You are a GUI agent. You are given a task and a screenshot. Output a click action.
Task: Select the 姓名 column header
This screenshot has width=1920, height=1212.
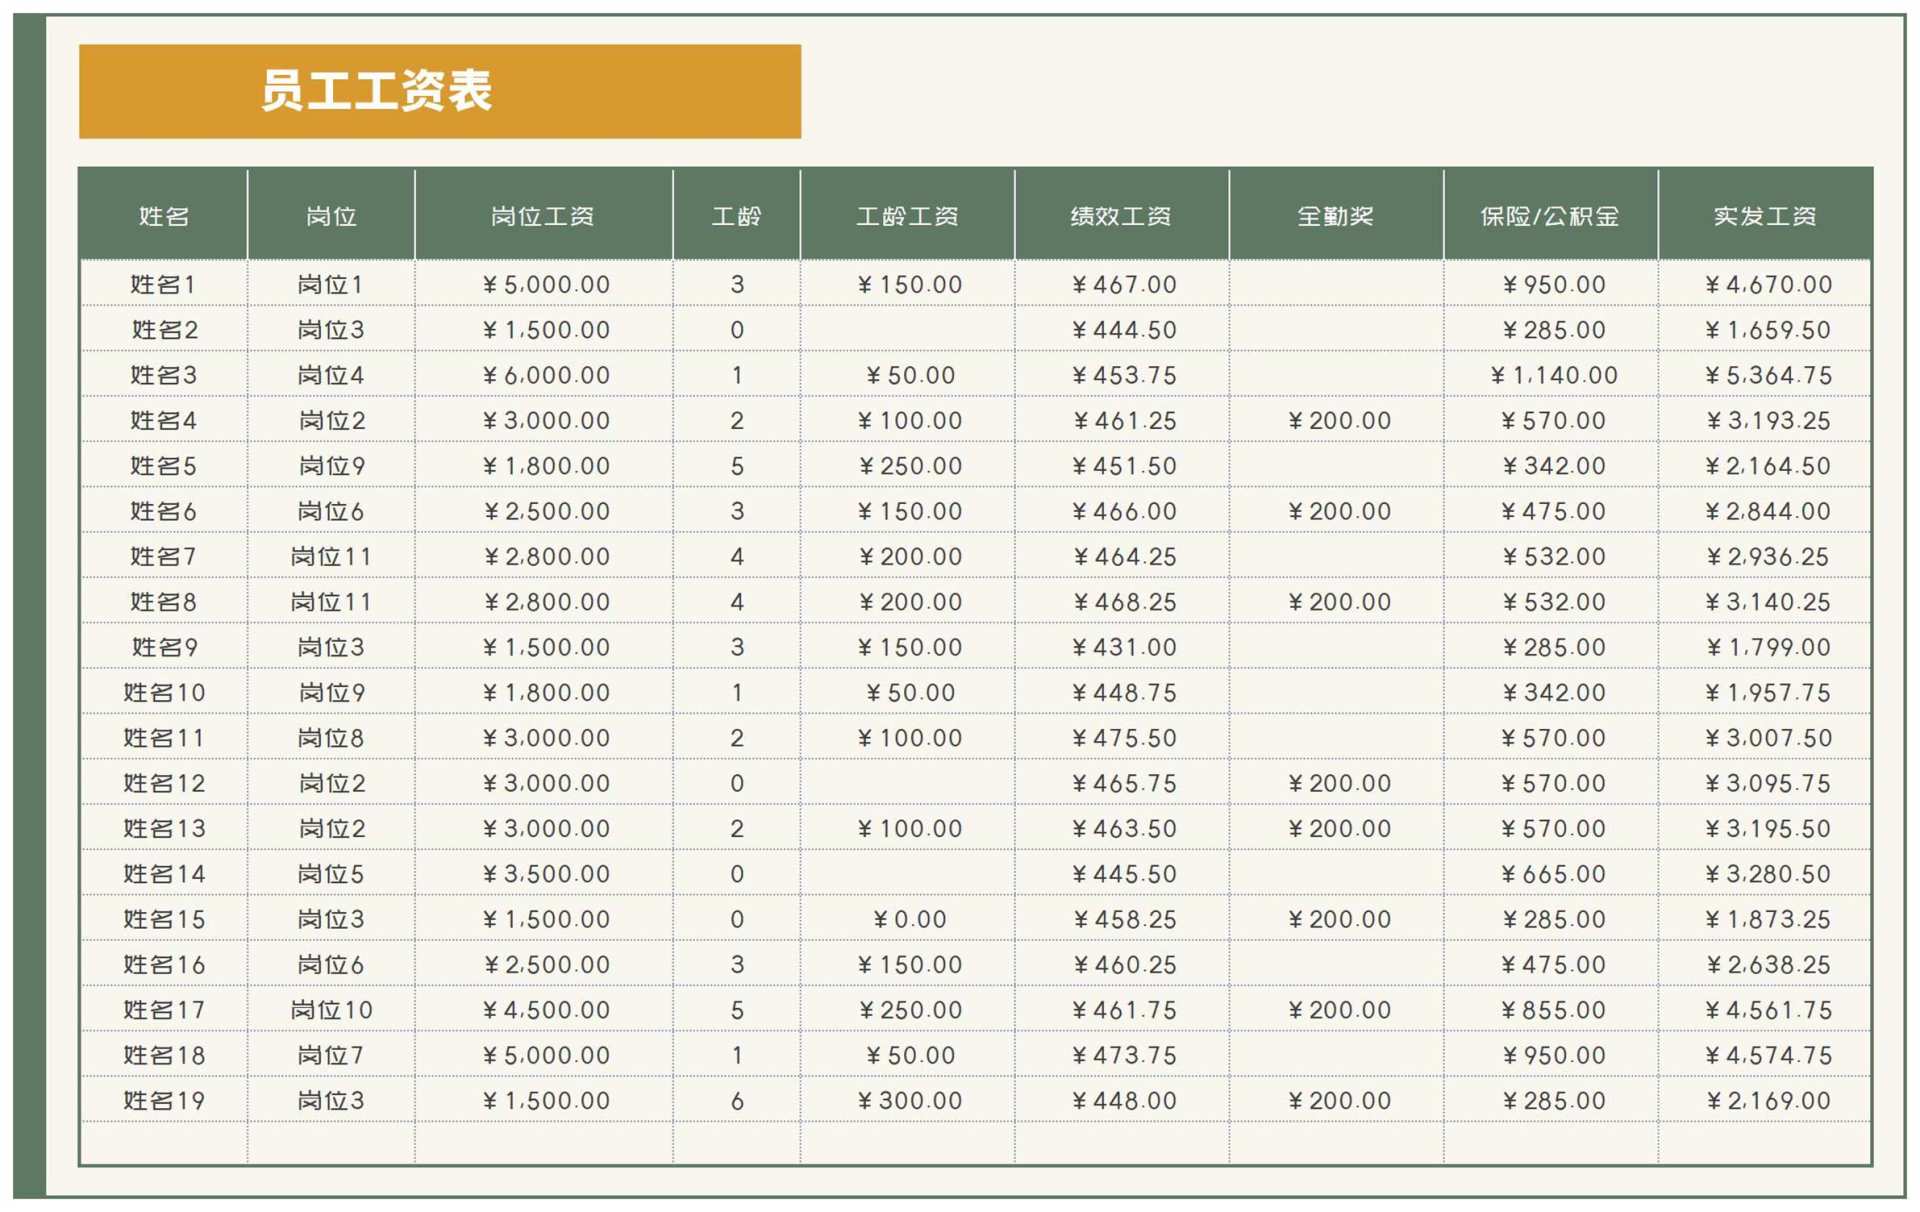click(x=163, y=215)
